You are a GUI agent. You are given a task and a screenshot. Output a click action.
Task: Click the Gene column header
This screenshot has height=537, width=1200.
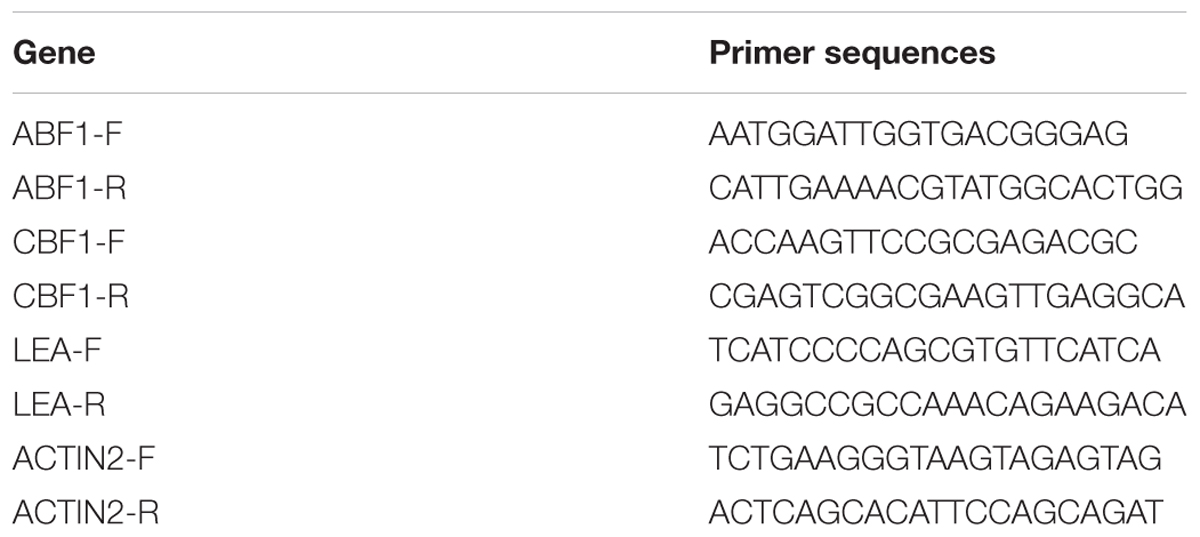(x=54, y=53)
